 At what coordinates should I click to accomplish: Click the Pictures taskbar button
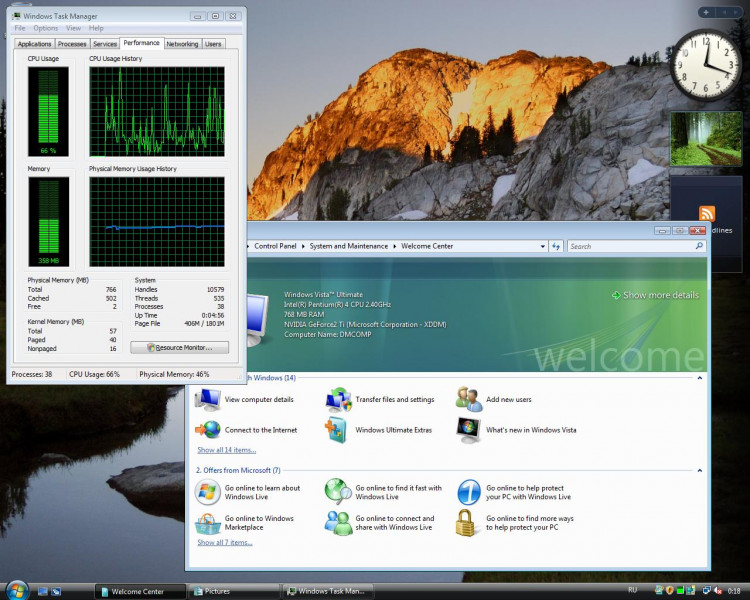coord(234,591)
